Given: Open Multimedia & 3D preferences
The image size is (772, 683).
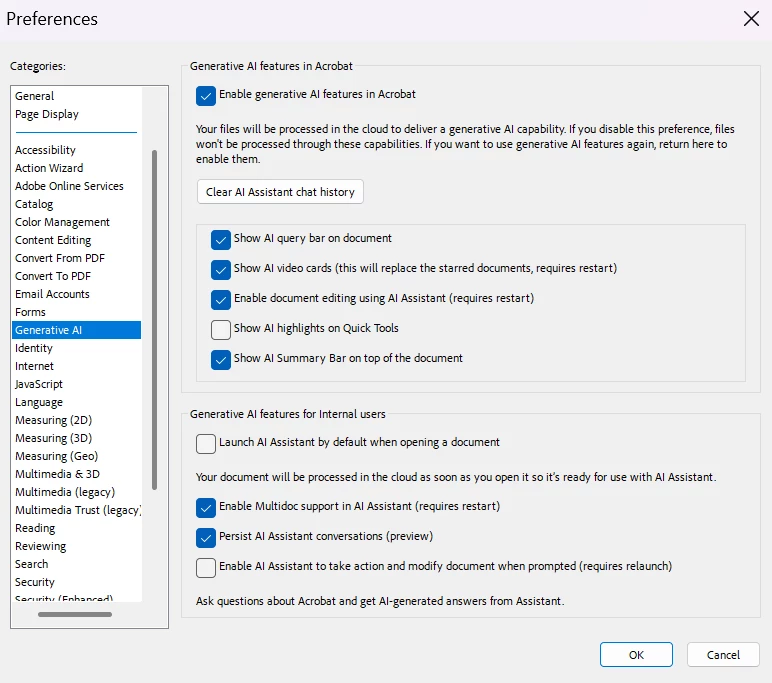Looking at the screenshot, I should 76,474.
